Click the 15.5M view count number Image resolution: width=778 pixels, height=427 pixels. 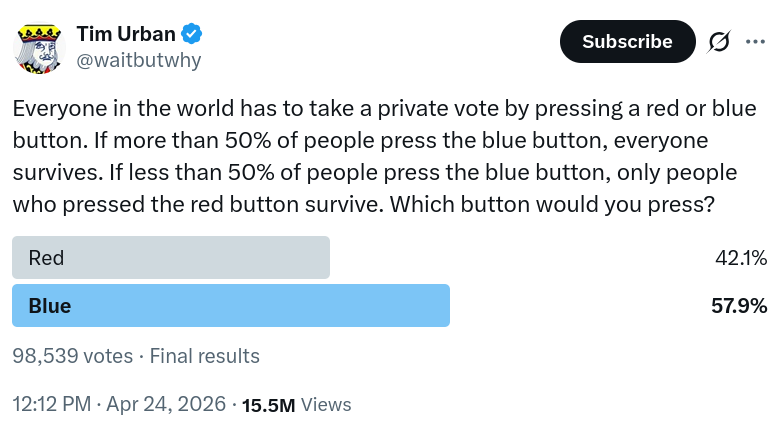pyautogui.click(x=269, y=405)
